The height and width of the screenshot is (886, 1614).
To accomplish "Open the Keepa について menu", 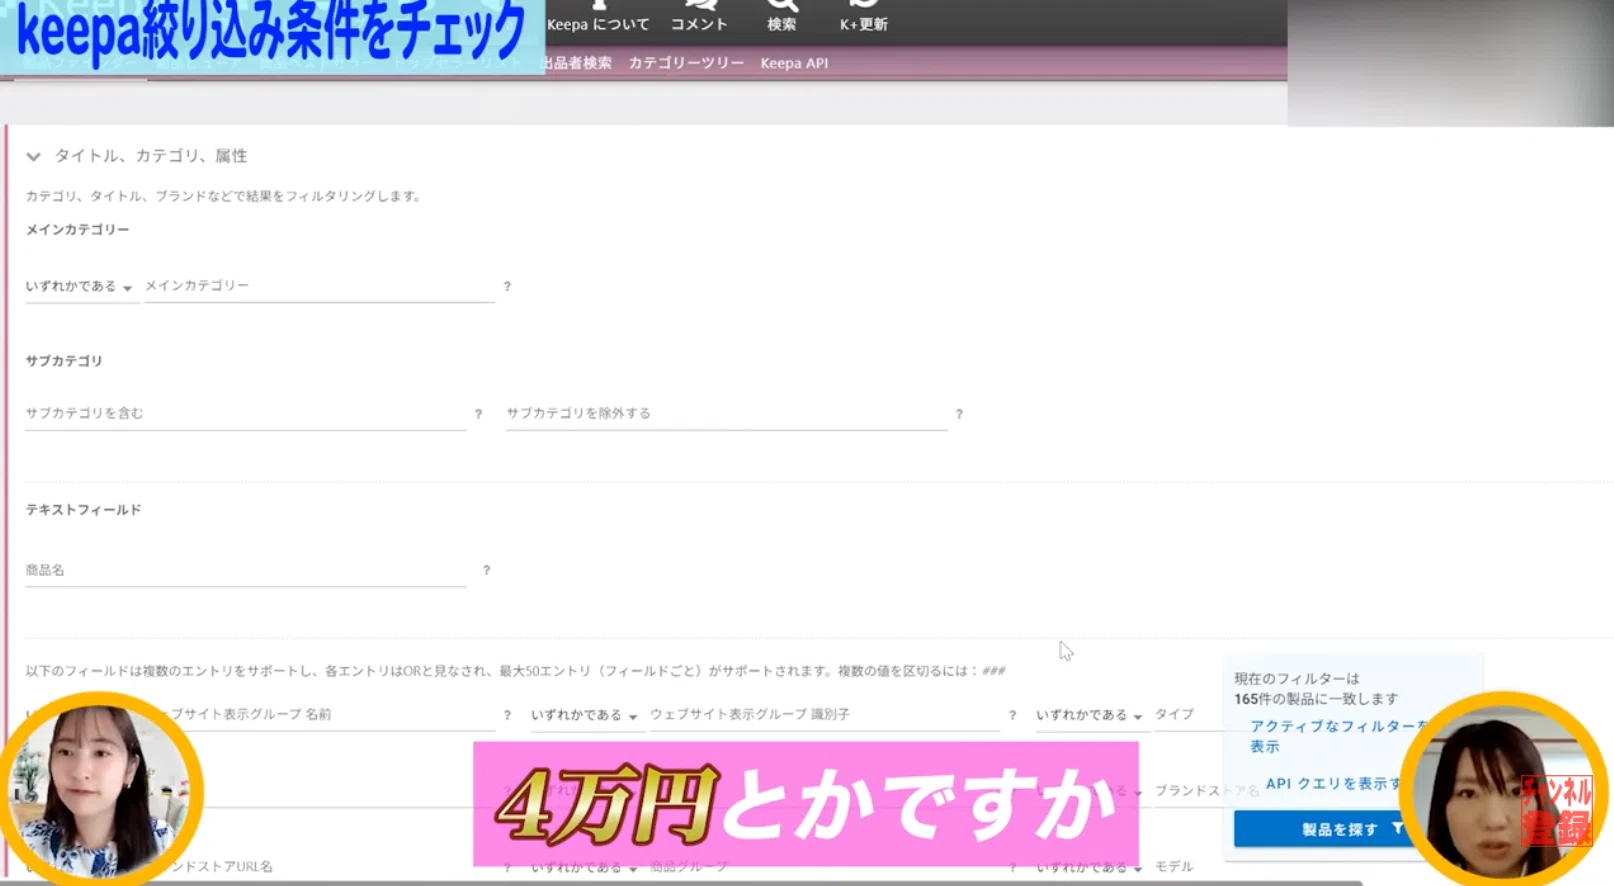I will click(598, 17).
